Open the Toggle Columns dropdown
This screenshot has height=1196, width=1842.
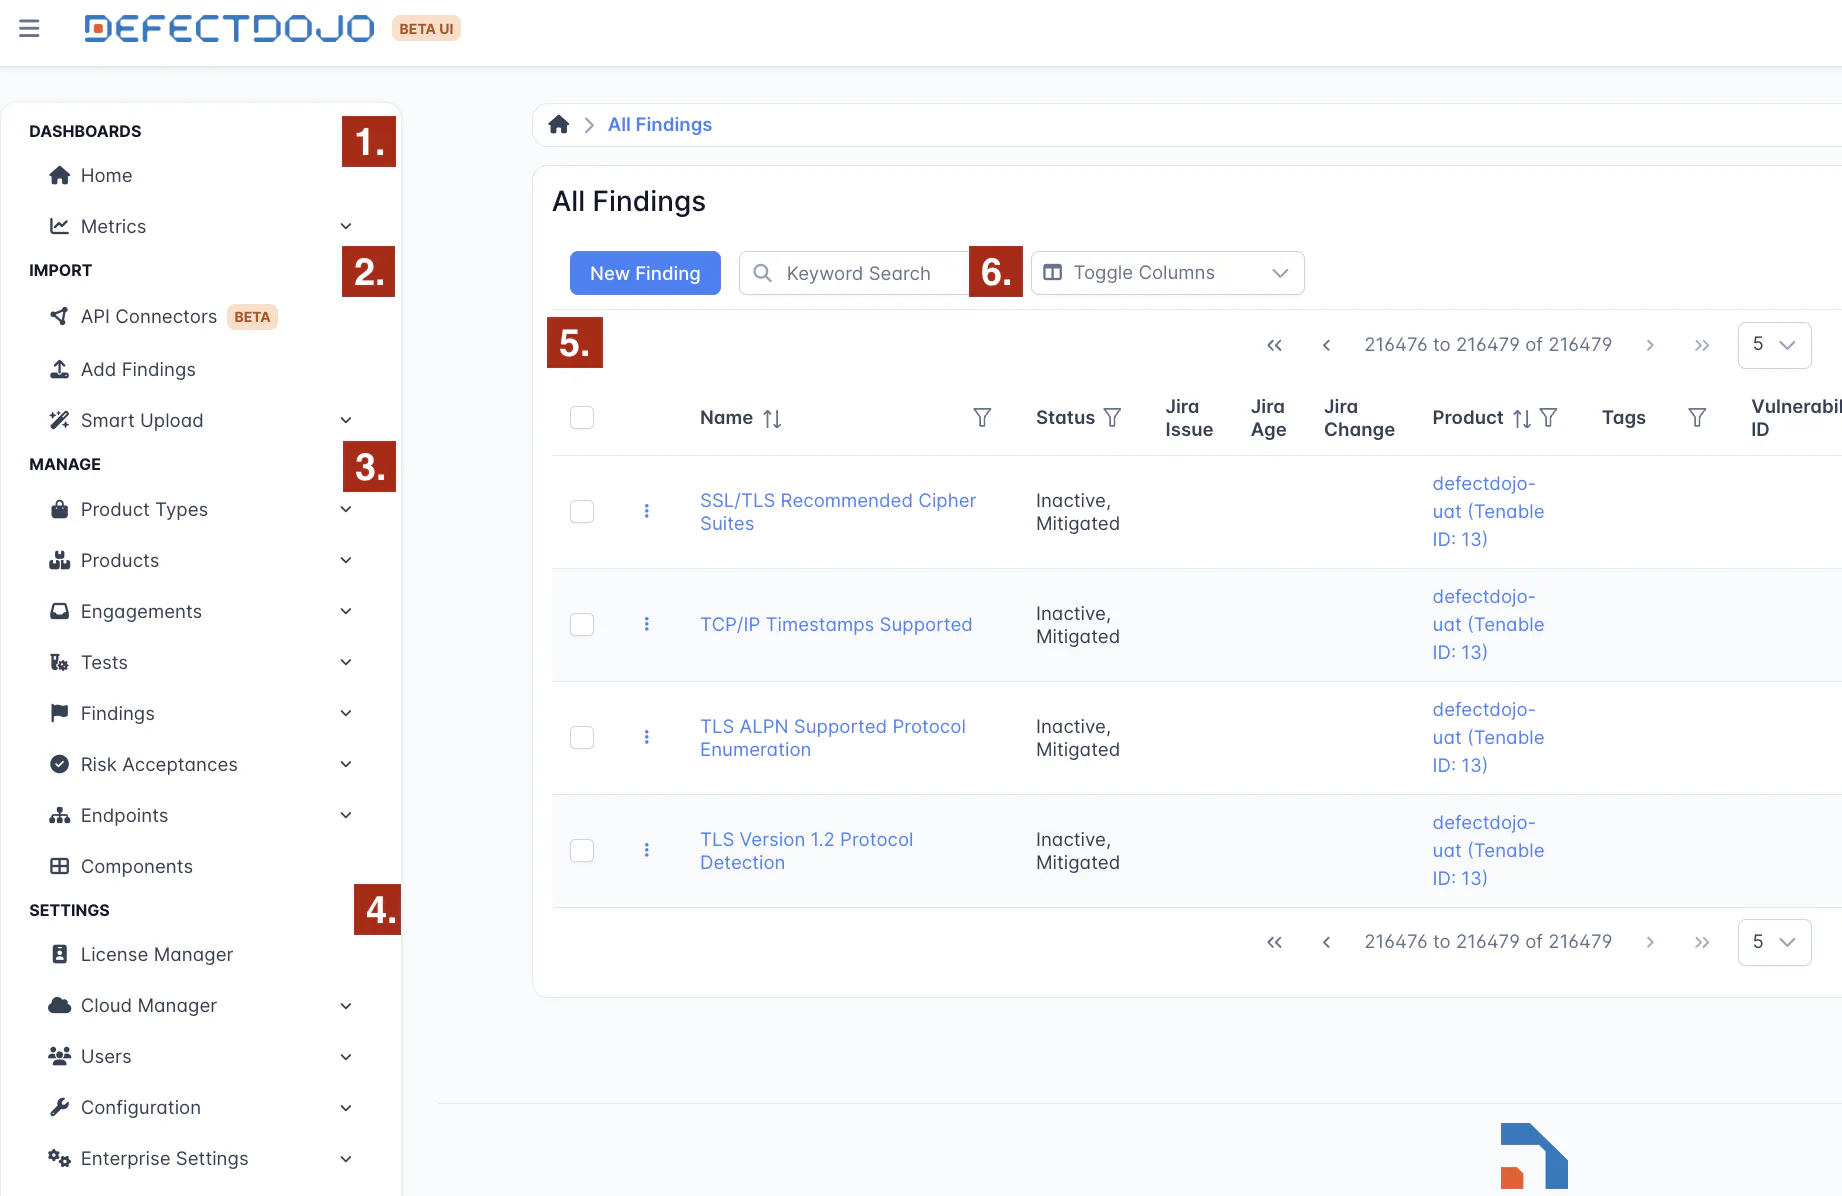click(x=1167, y=273)
